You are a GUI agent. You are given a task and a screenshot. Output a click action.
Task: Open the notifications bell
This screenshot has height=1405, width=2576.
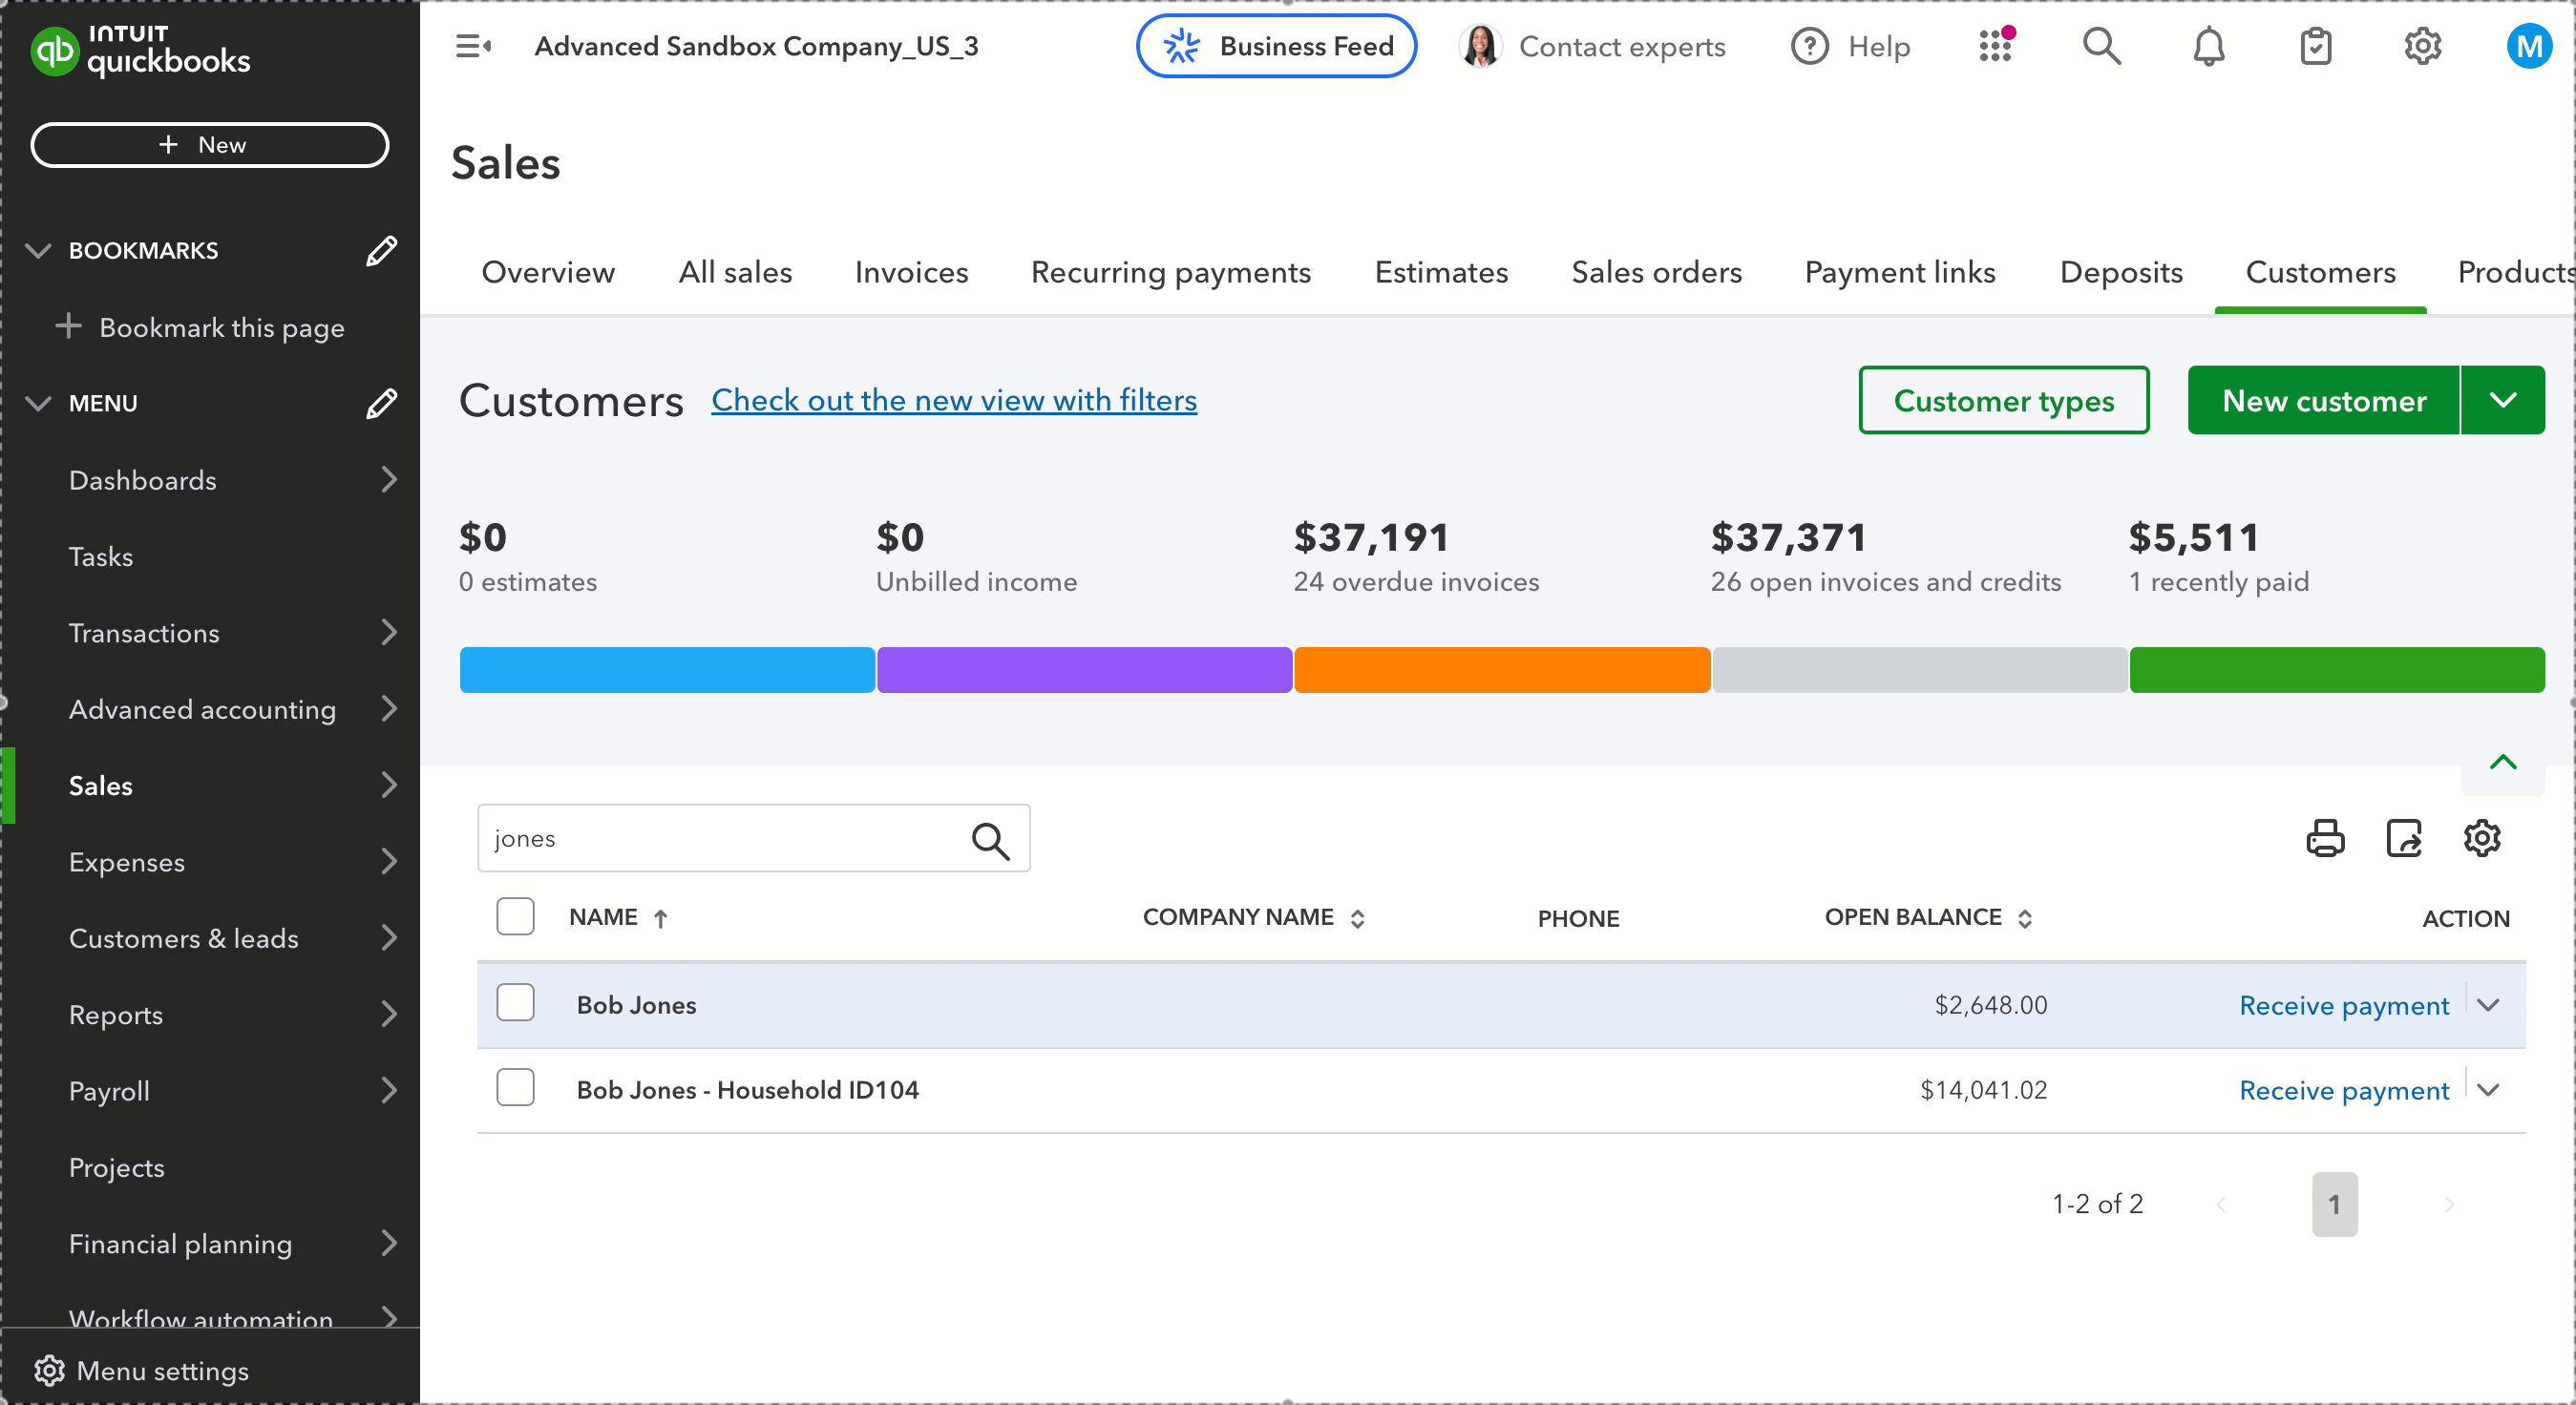(2208, 47)
